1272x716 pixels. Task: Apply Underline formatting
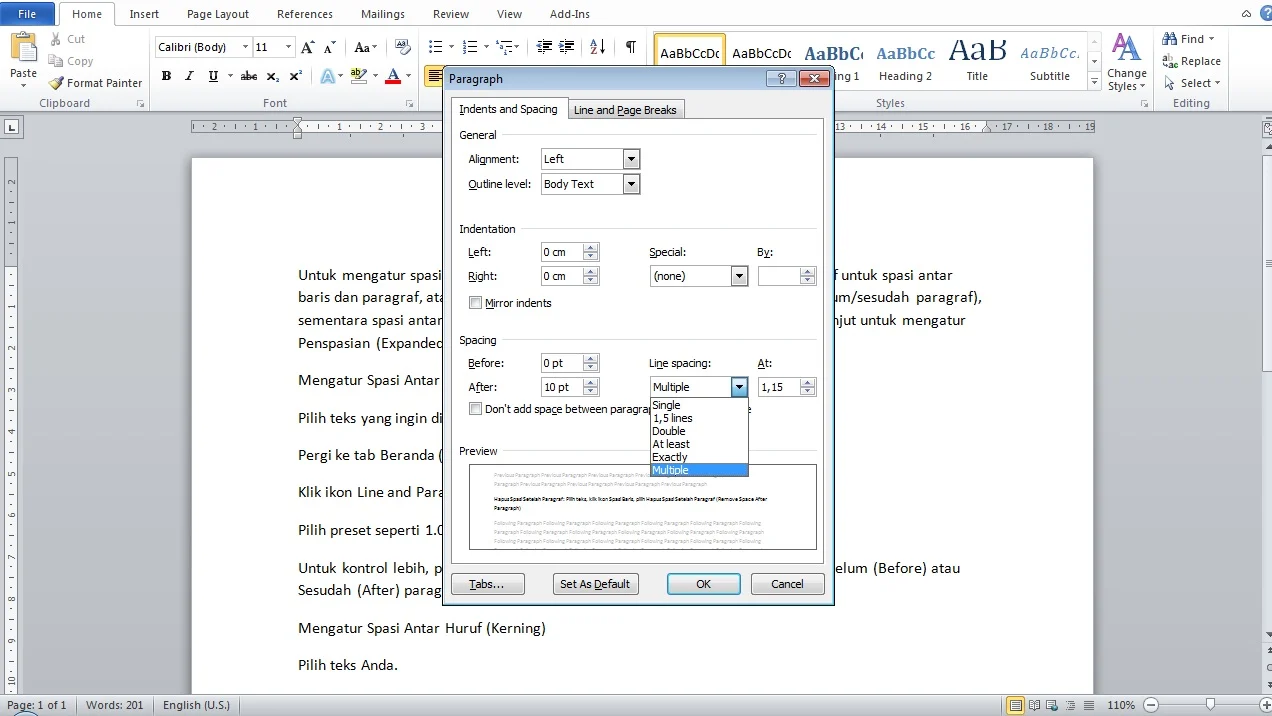[x=213, y=76]
